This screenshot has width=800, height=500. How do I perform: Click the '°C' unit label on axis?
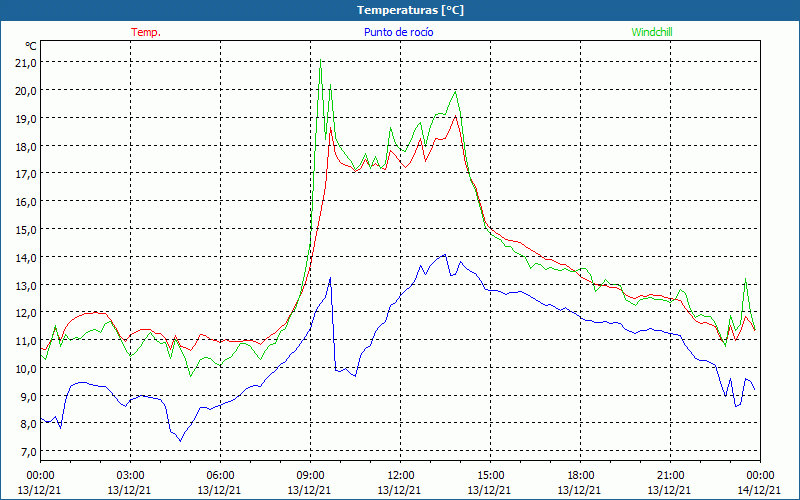click(31, 46)
